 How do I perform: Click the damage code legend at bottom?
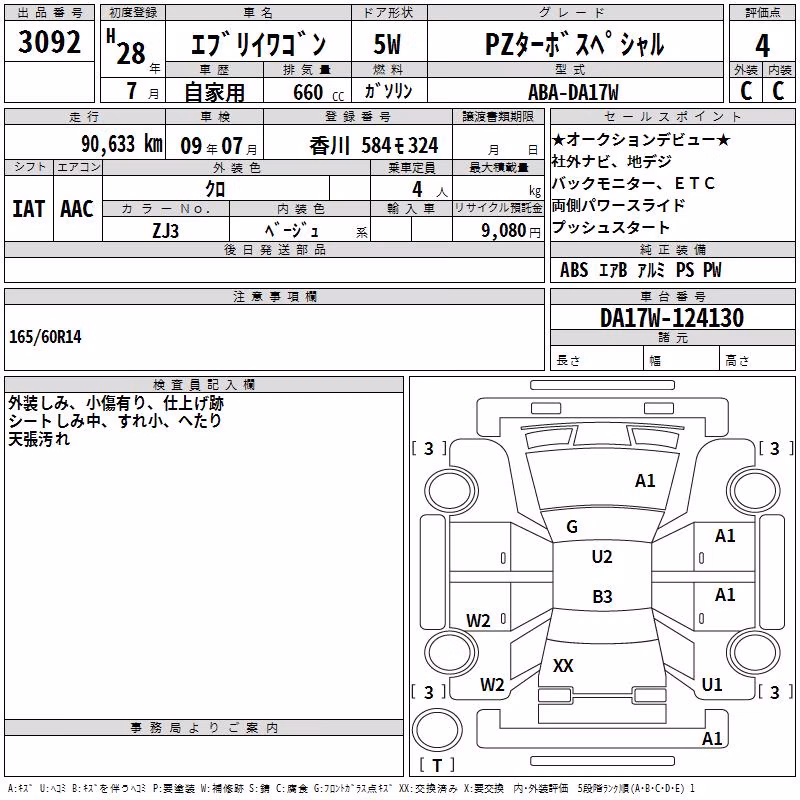point(351,789)
